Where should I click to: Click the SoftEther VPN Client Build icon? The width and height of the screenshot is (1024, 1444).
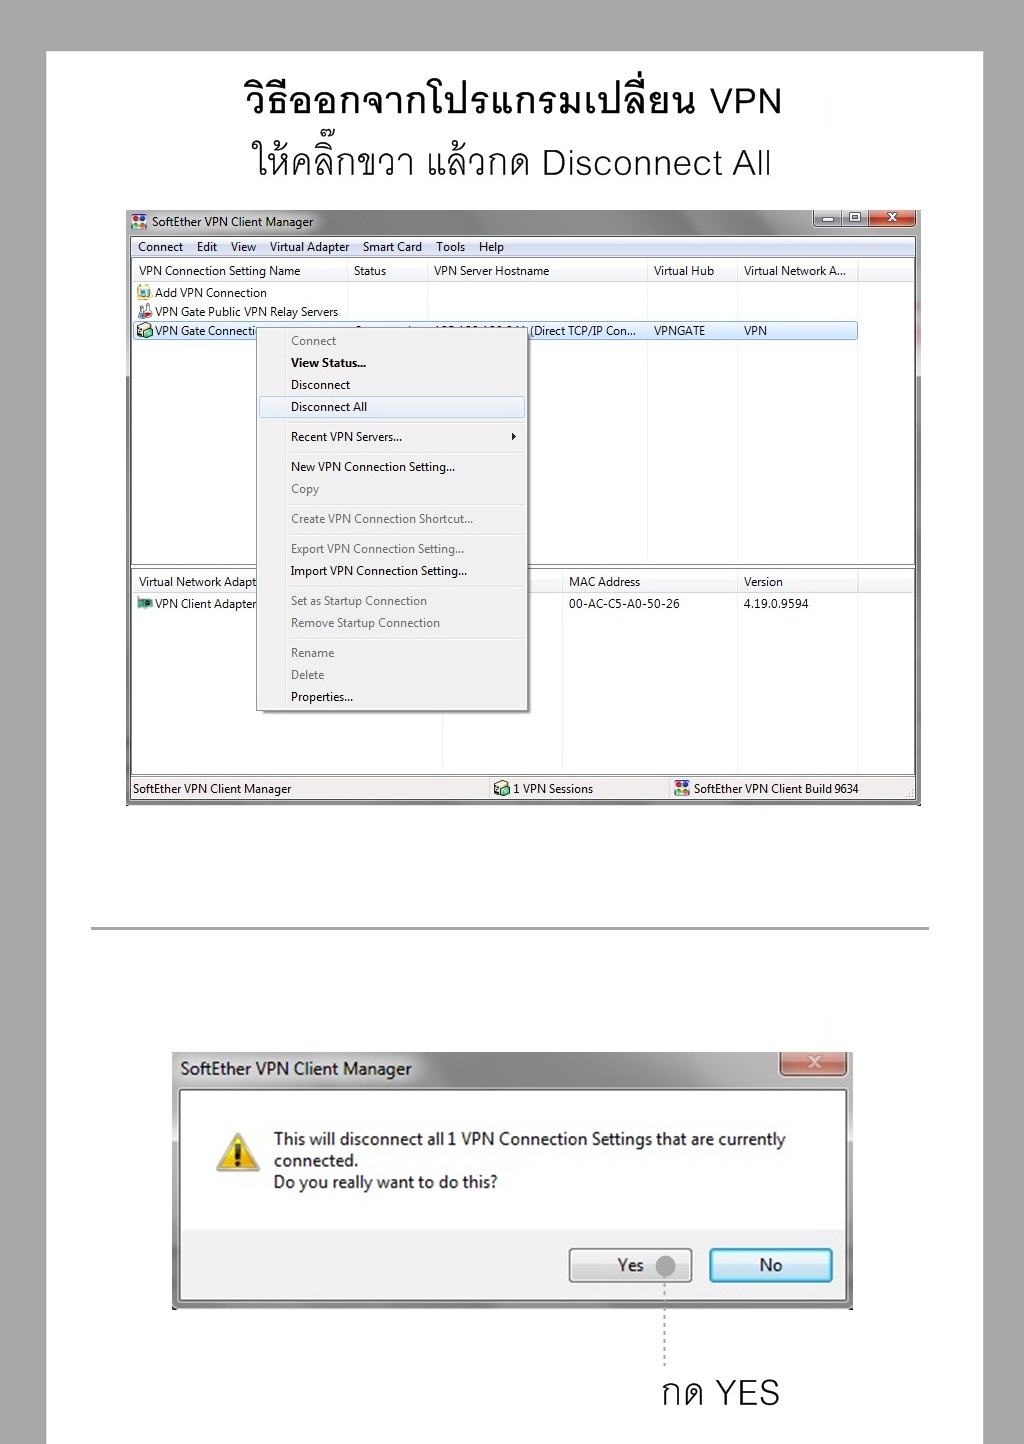pos(682,788)
